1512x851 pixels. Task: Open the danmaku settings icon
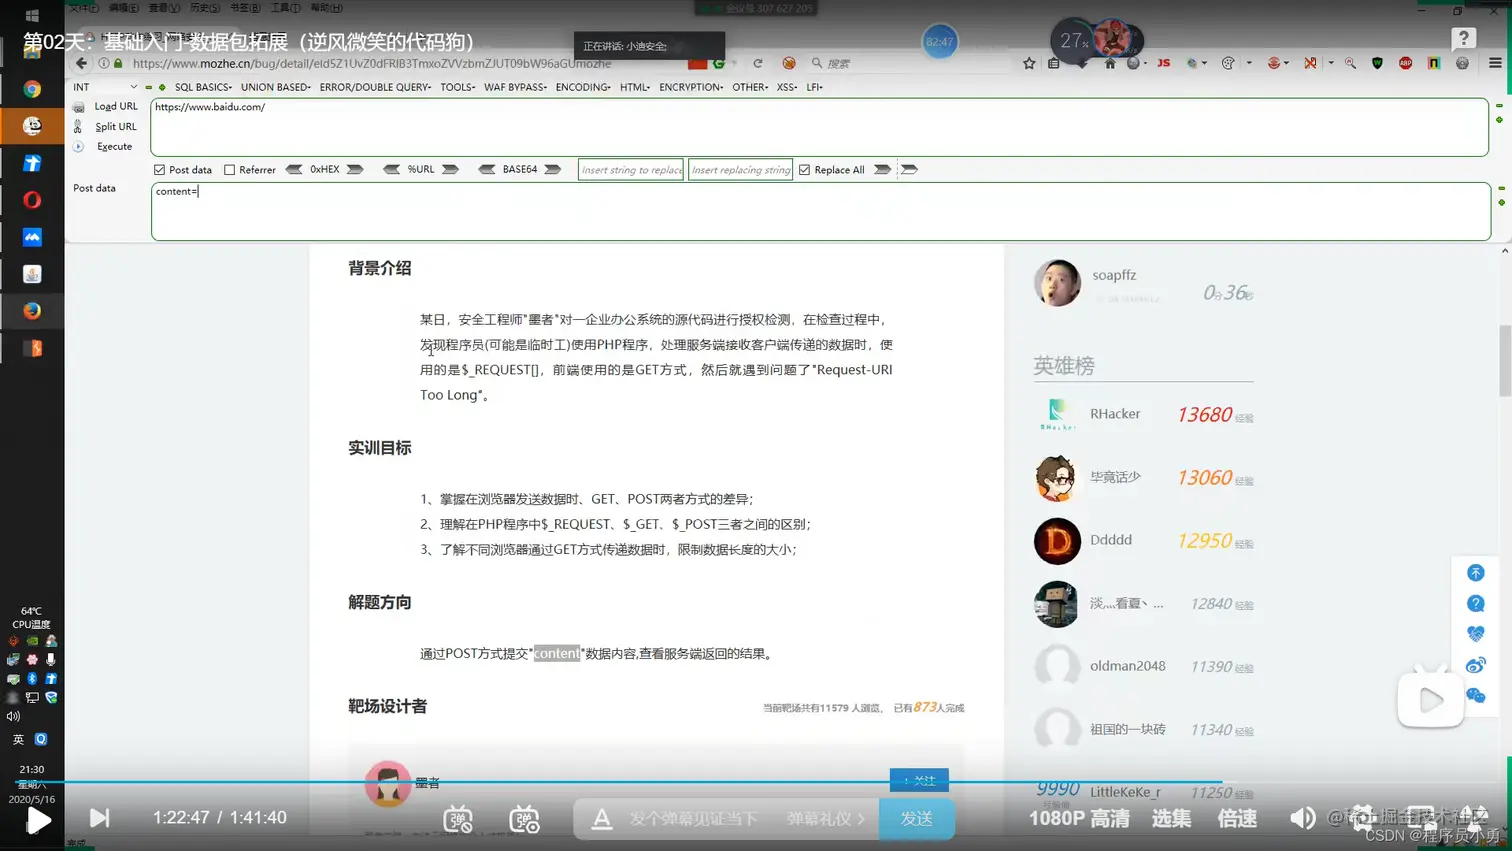point(524,819)
